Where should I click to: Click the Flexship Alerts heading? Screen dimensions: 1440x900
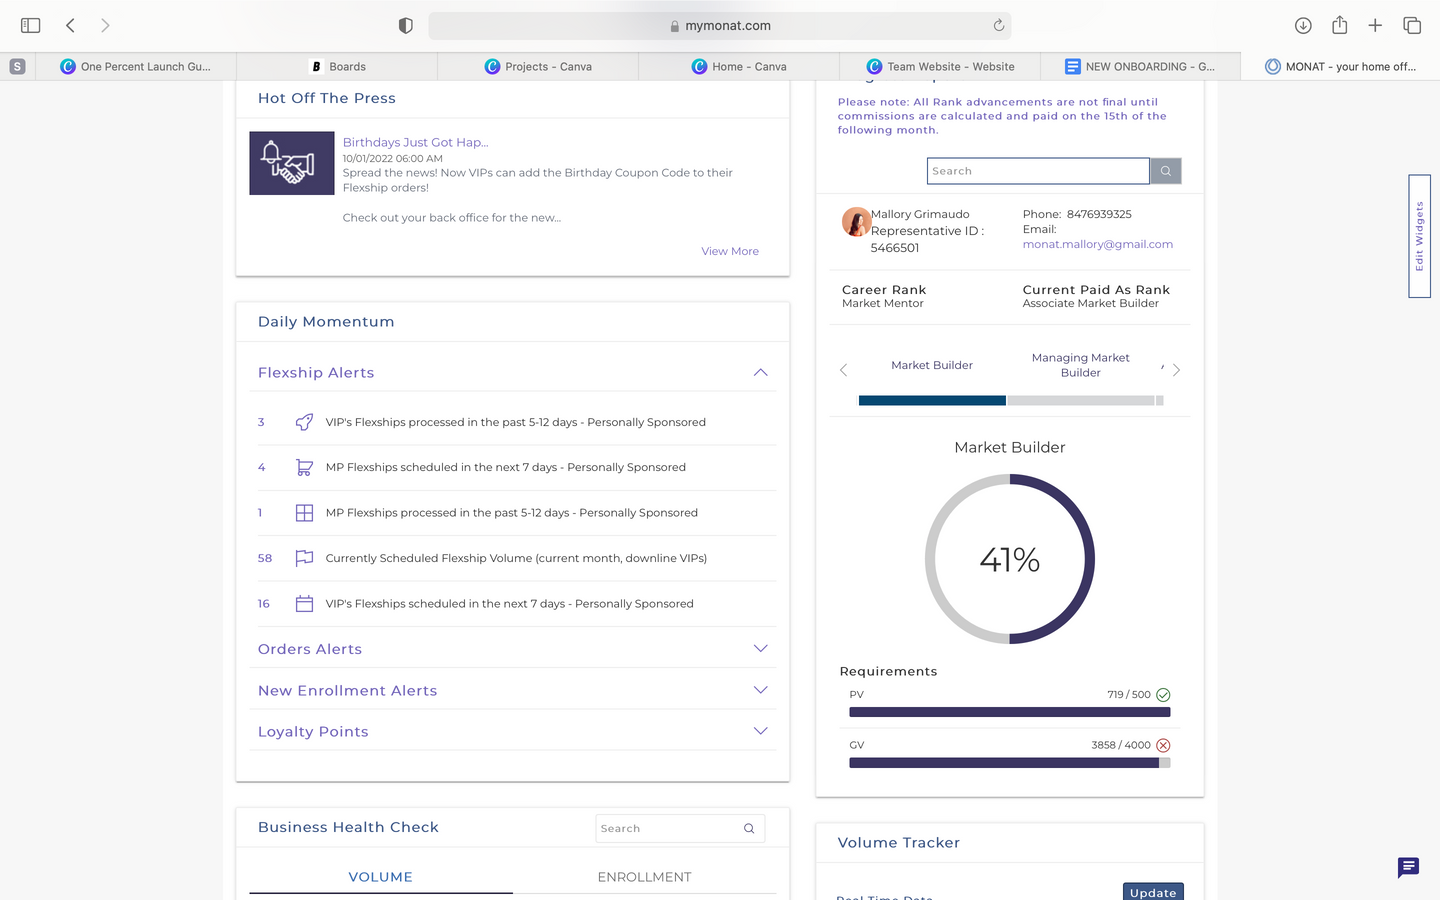point(316,372)
